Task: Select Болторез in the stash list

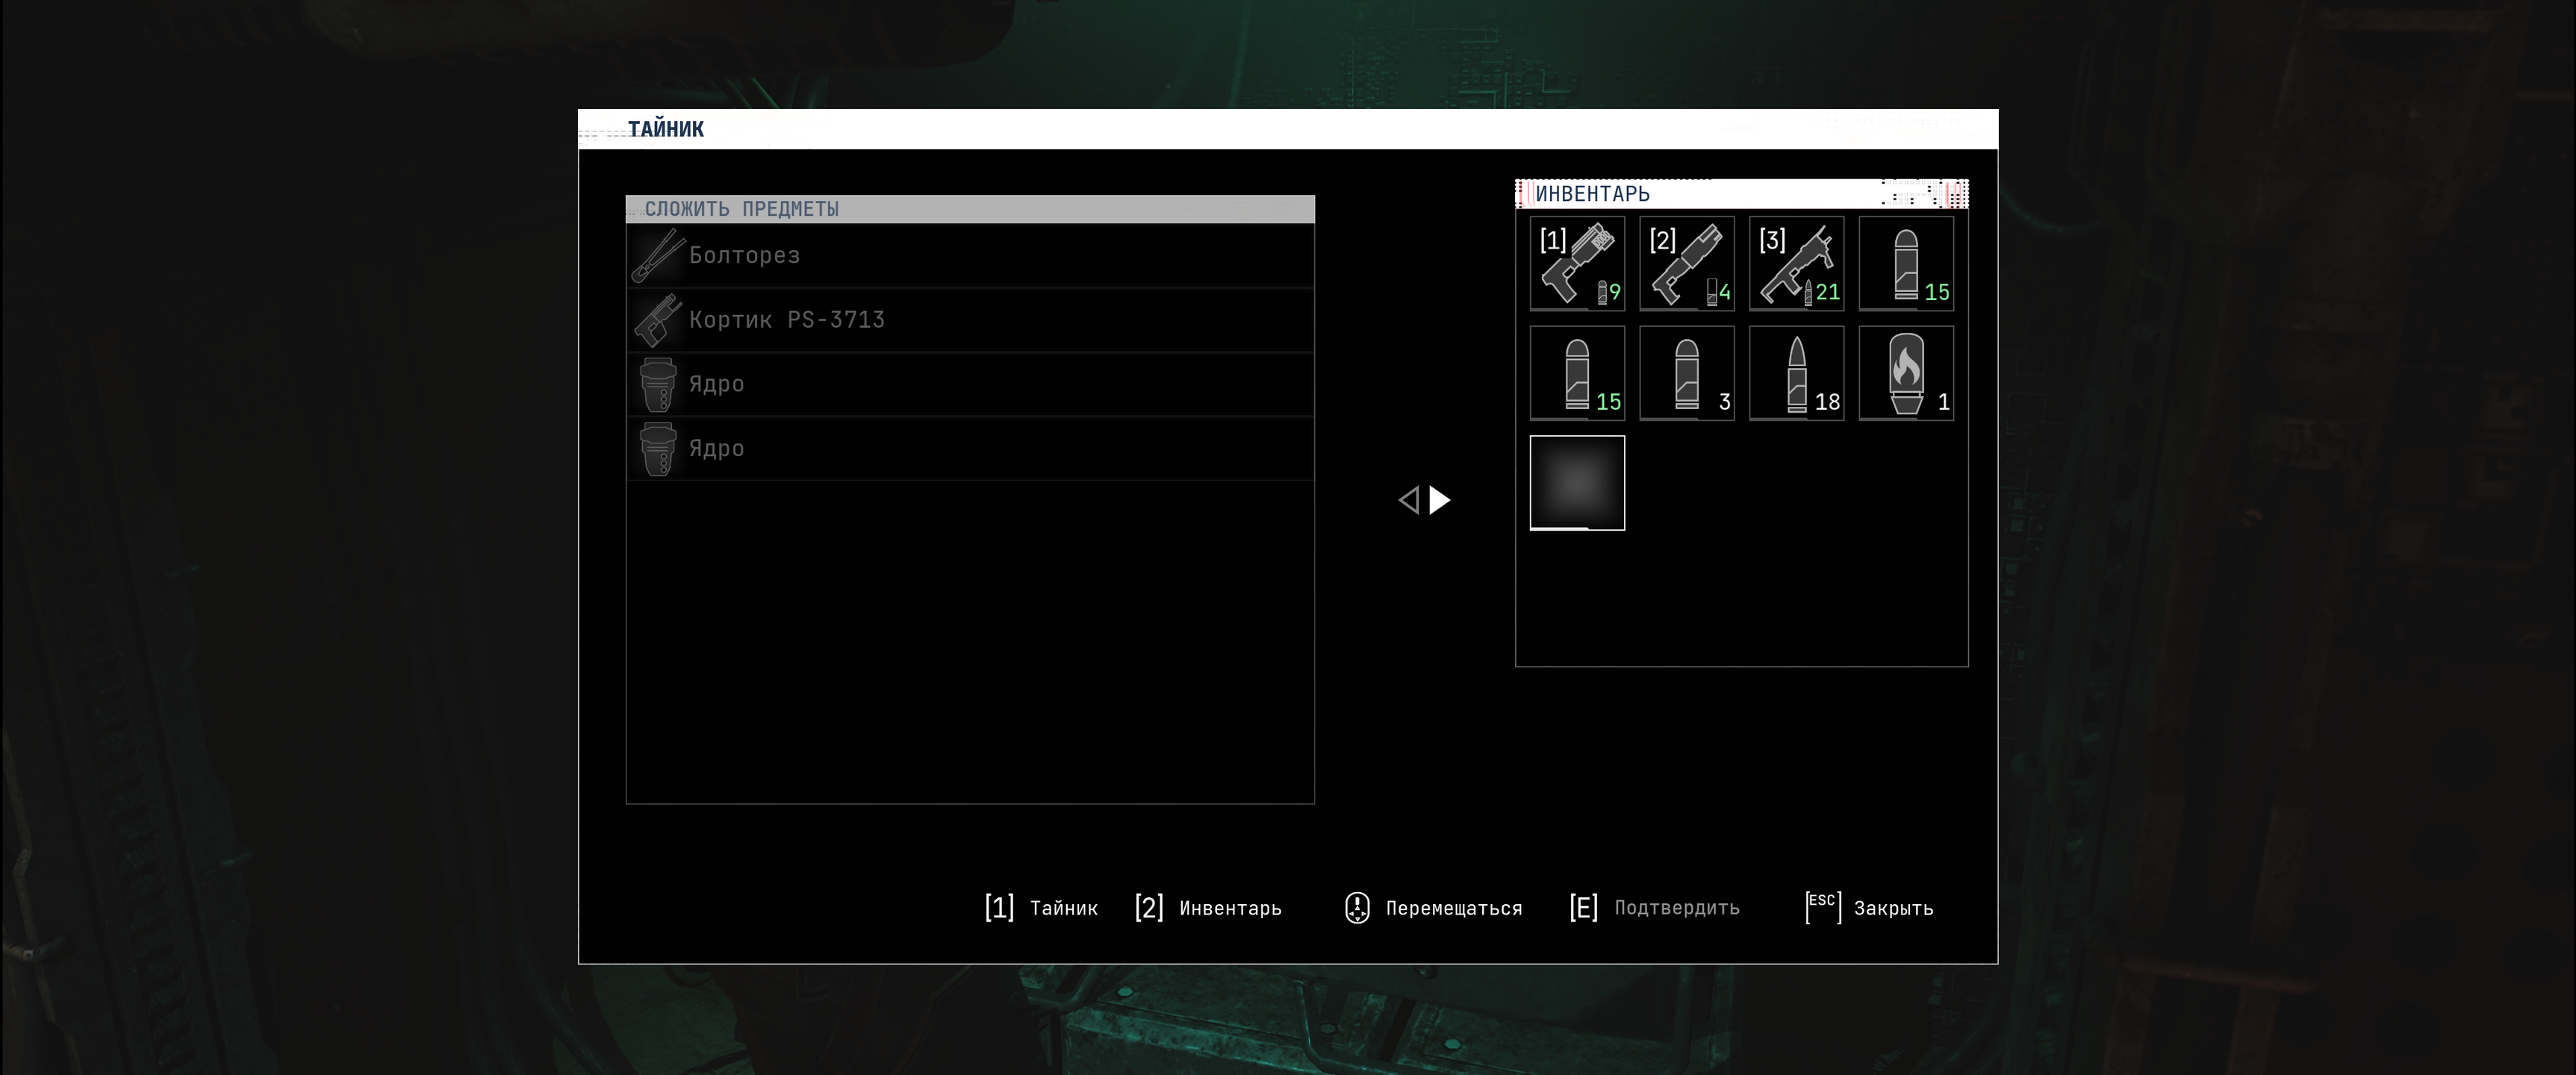Action: tap(969, 256)
